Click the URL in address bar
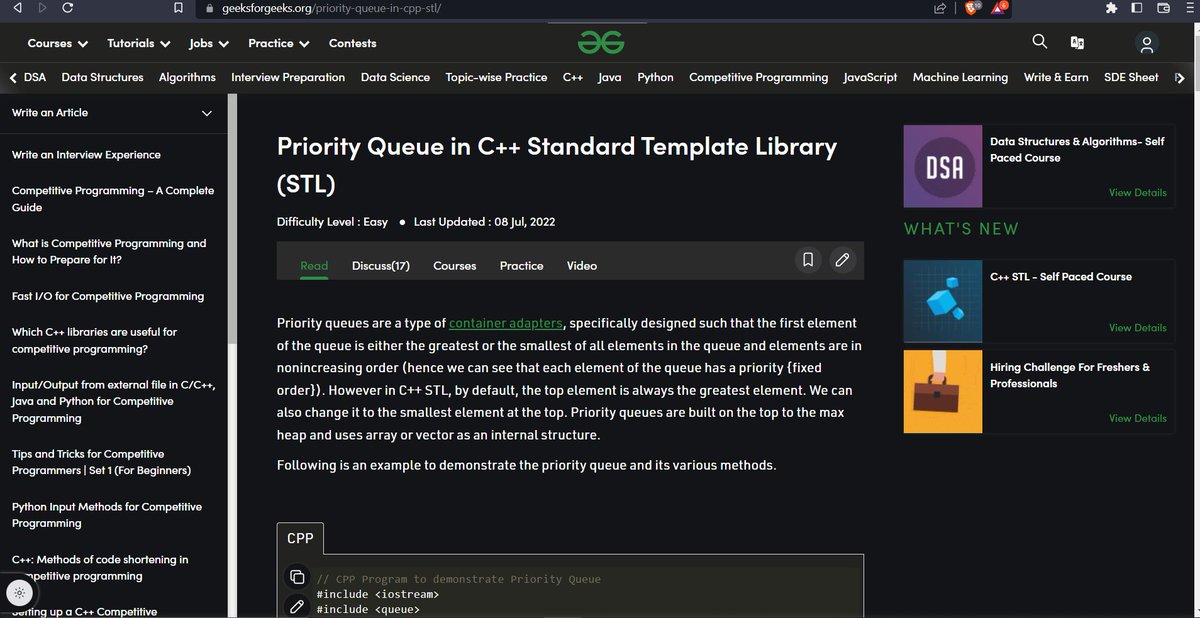 coord(331,8)
